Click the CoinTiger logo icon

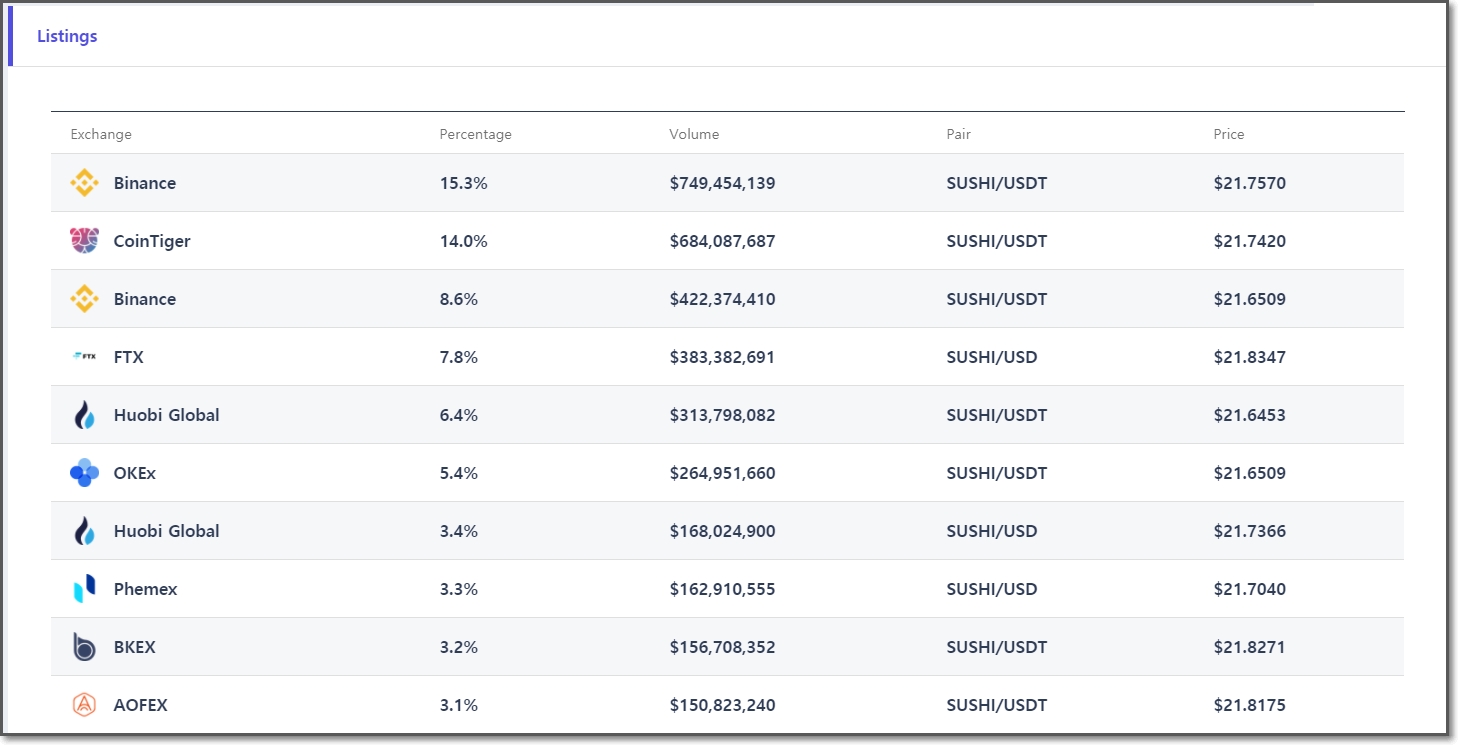[x=84, y=241]
